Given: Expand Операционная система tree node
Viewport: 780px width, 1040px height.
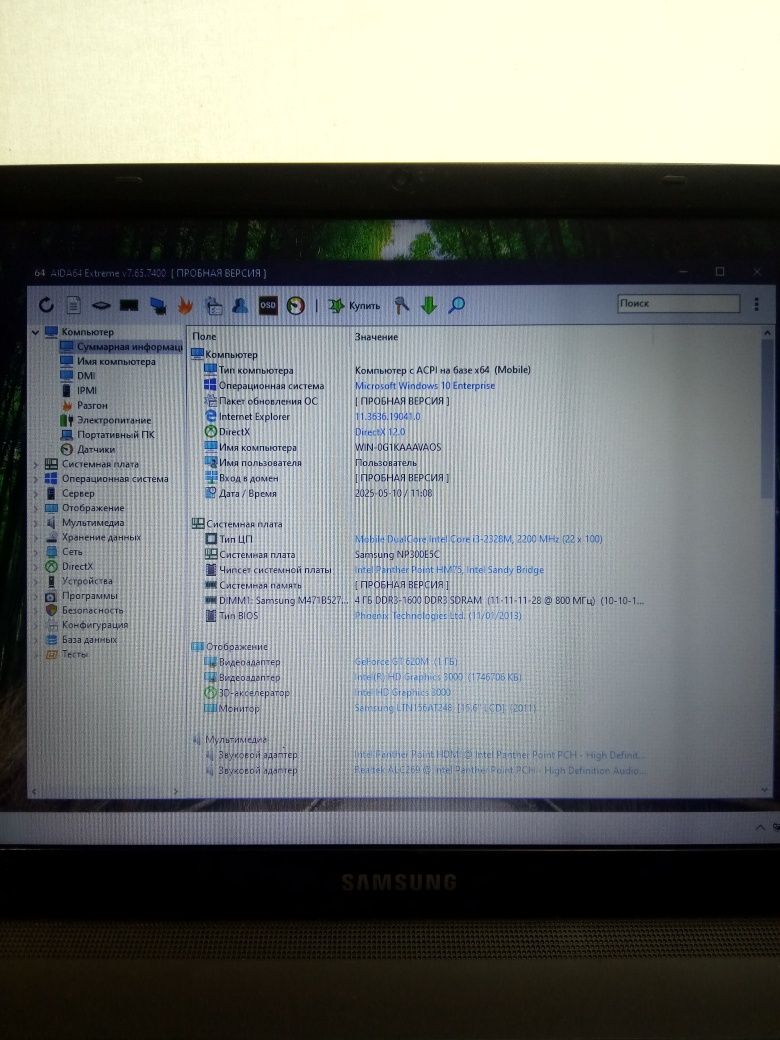Looking at the screenshot, I should pos(36,479).
